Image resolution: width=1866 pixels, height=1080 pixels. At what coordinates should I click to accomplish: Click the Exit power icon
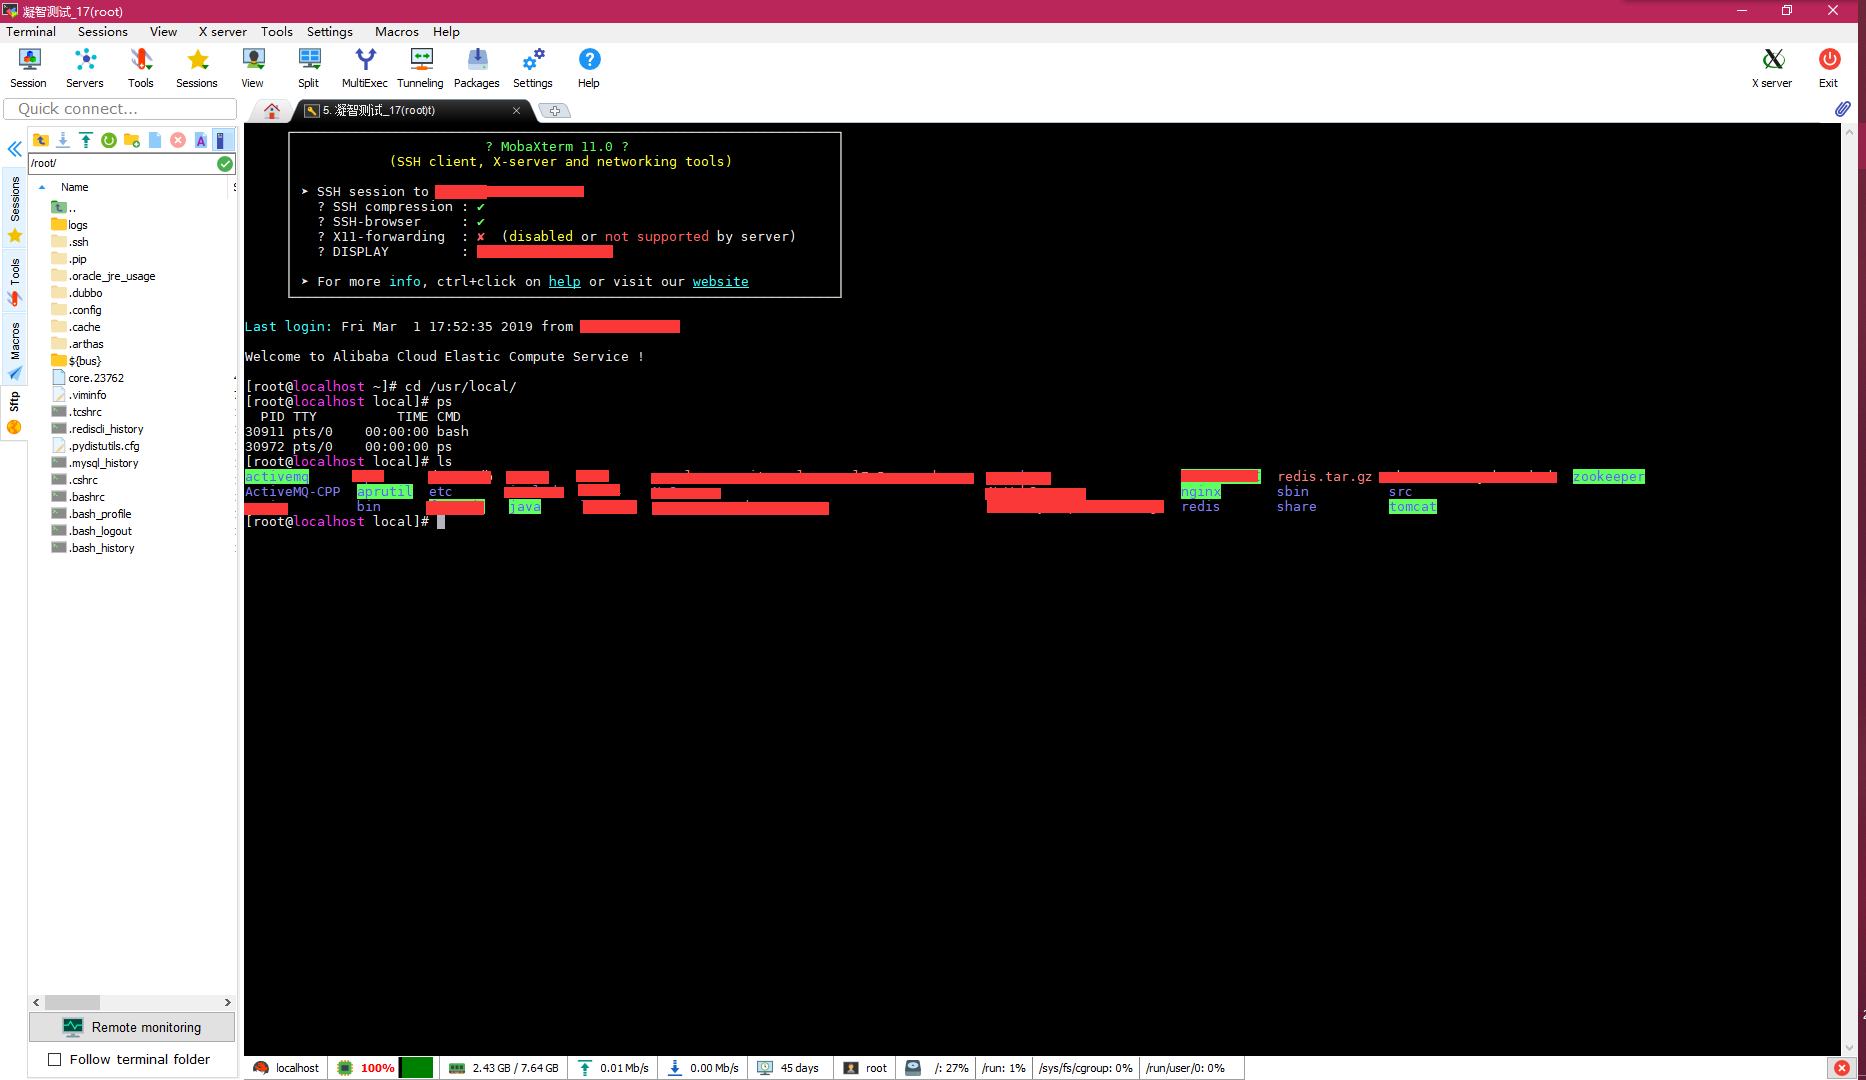(1829, 69)
